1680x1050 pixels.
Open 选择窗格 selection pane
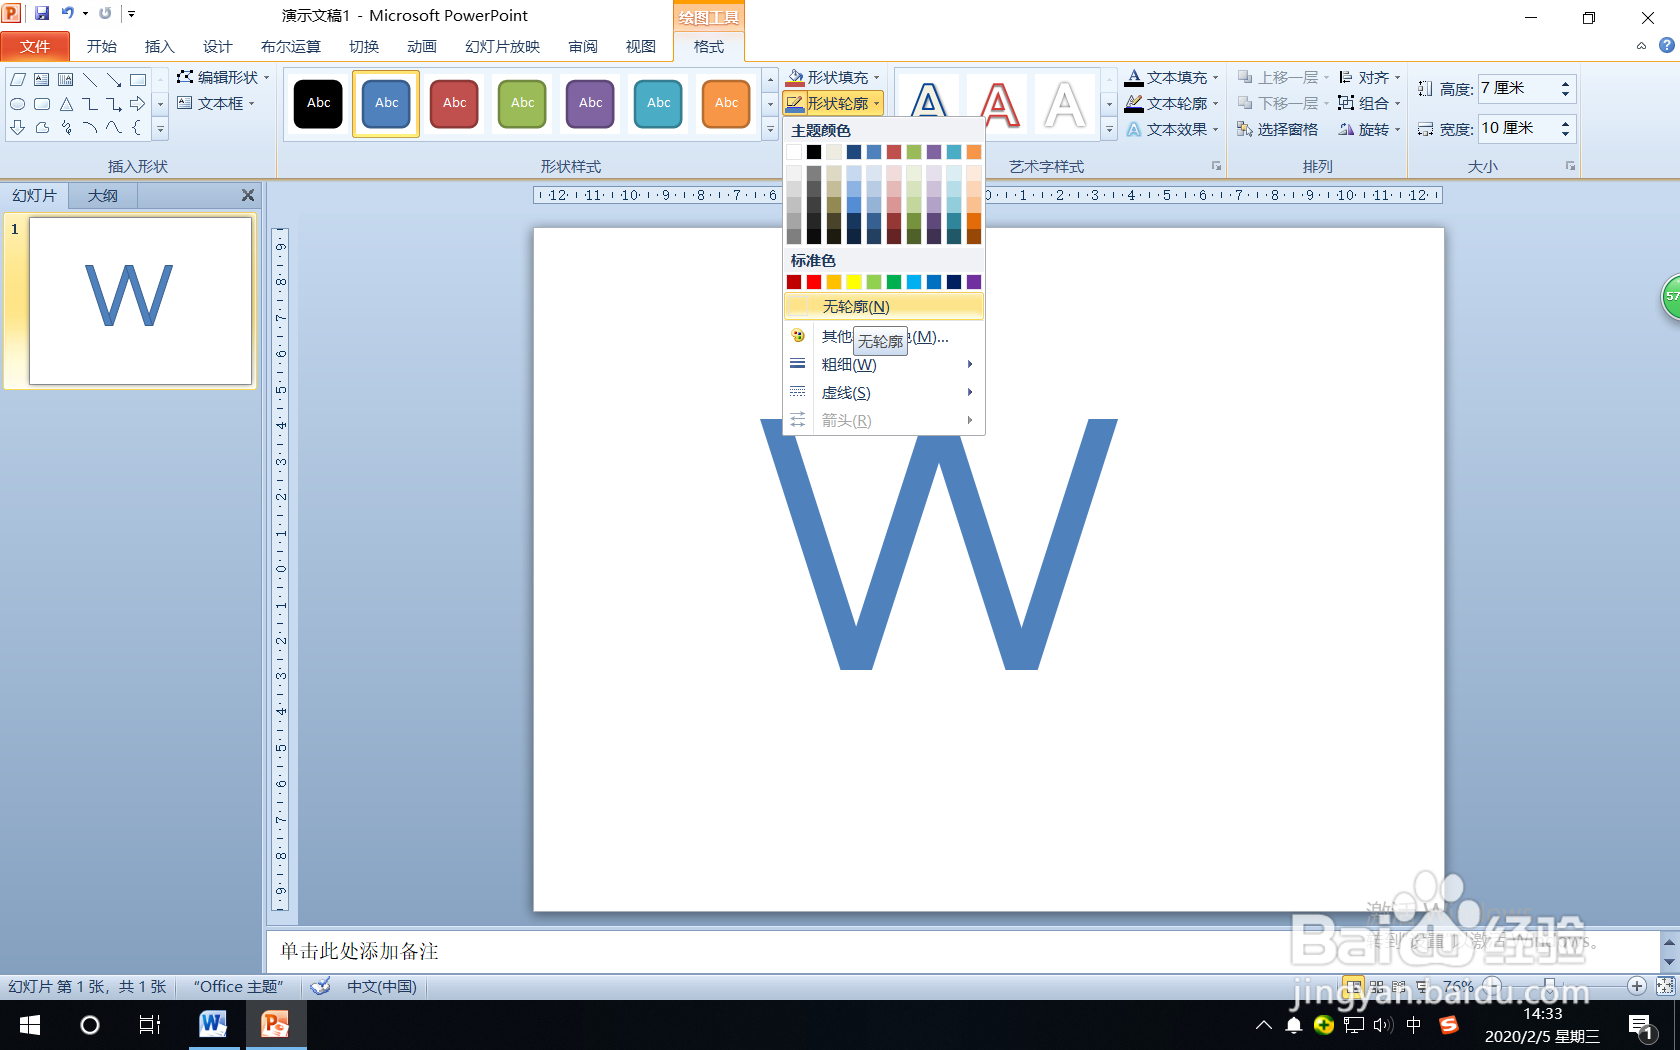pos(1277,129)
